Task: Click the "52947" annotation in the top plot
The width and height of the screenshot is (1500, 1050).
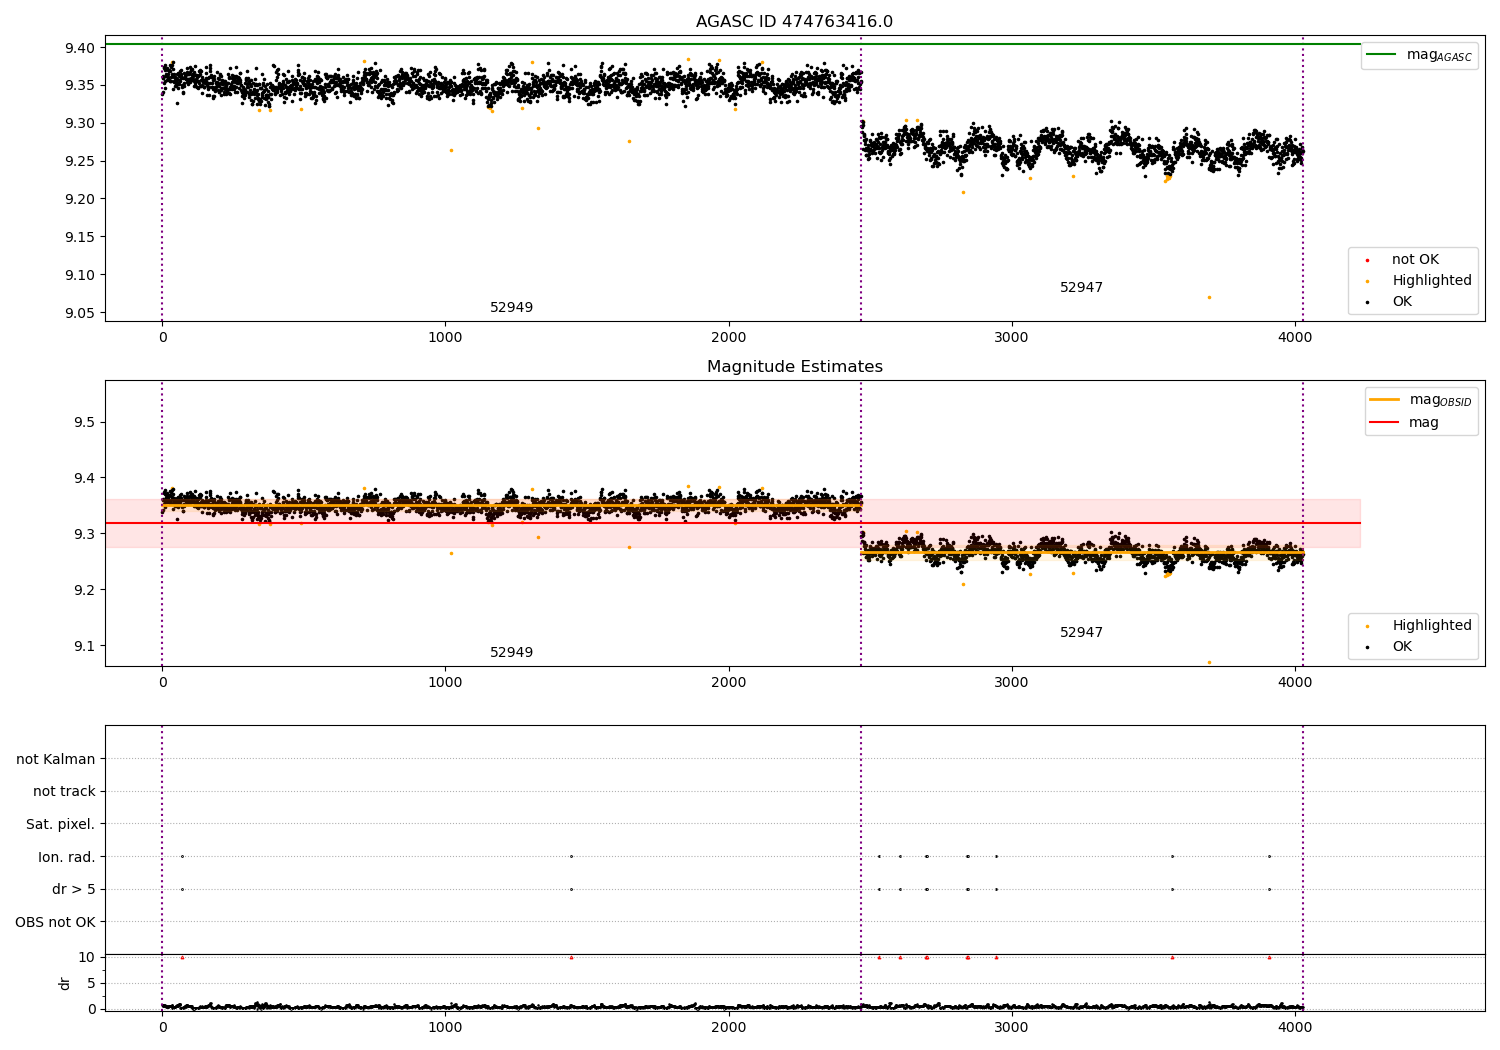Action: (x=1081, y=288)
